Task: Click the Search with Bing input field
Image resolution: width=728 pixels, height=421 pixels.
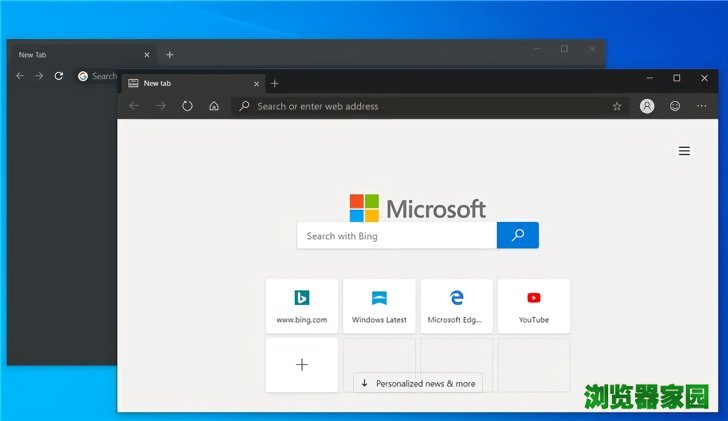Action: pyautogui.click(x=397, y=236)
